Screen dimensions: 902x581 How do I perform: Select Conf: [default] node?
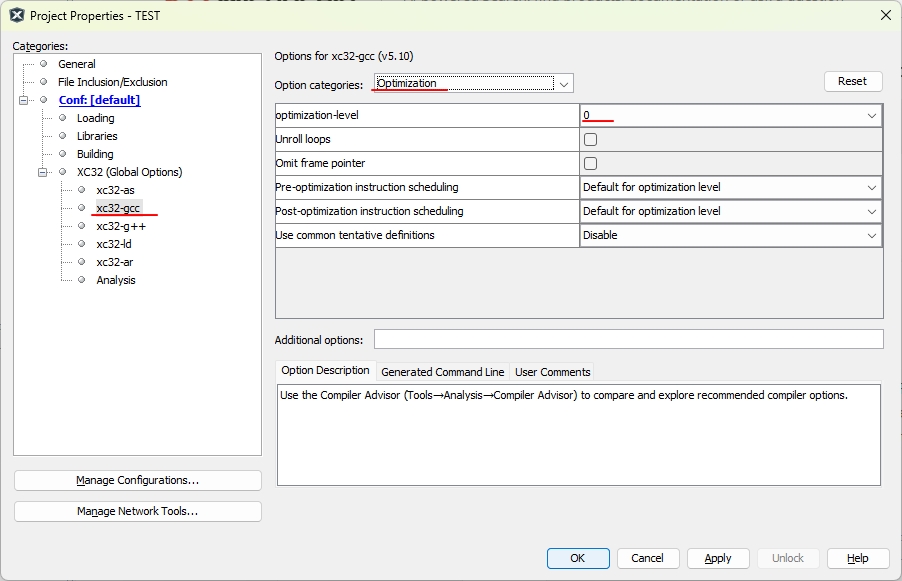99,100
